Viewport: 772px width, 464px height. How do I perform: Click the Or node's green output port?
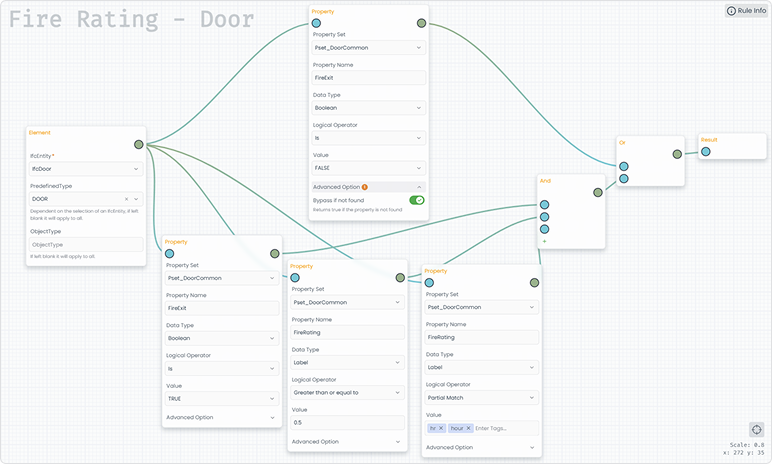pyautogui.click(x=677, y=154)
